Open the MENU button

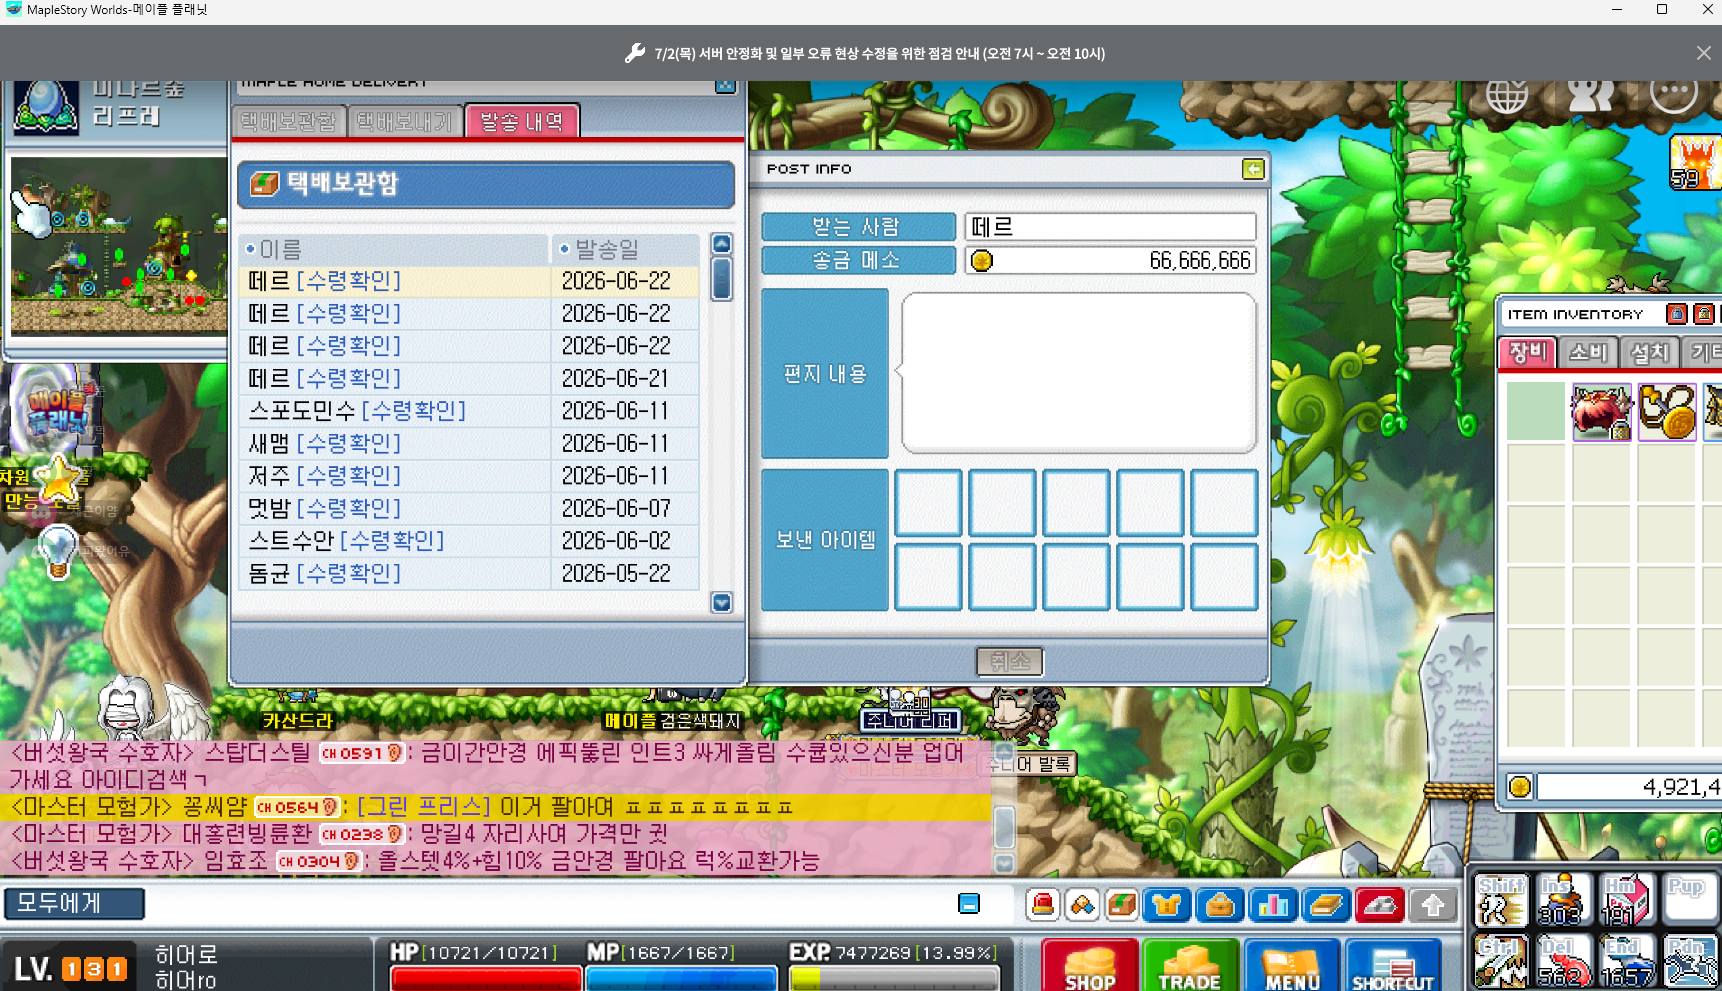(1292, 966)
